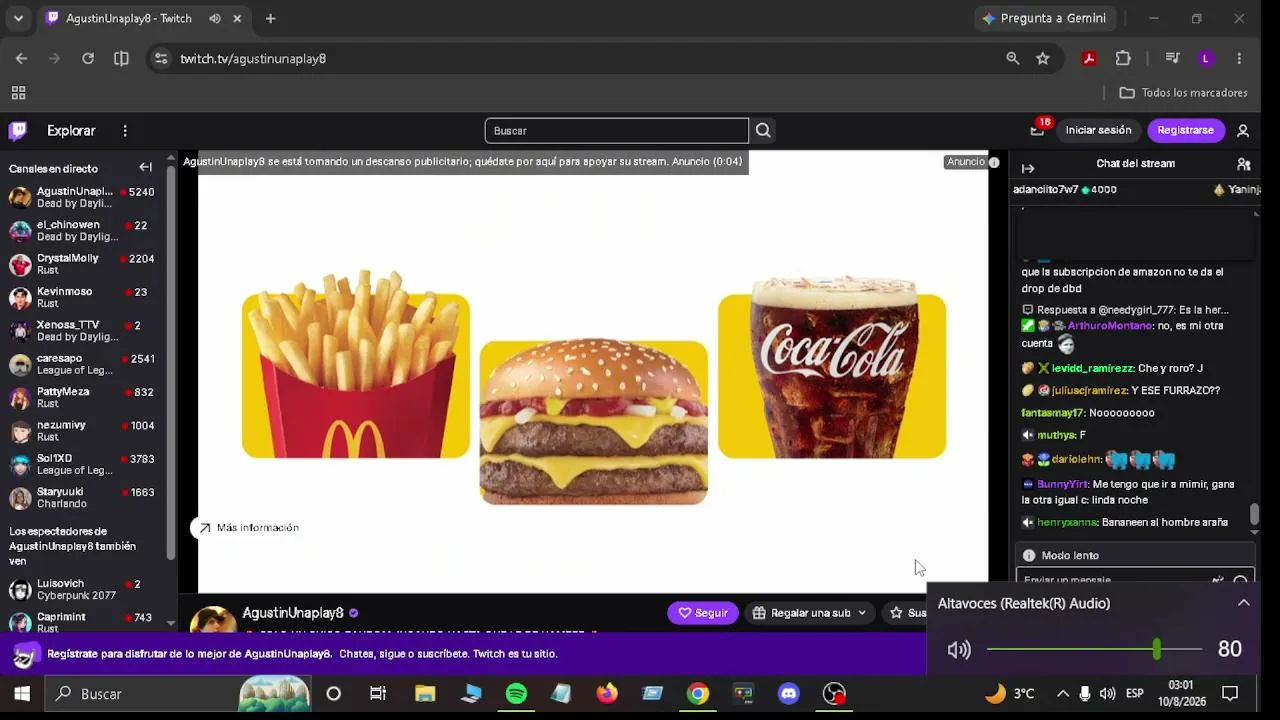
Task: Click the Chrome address bar URL
Action: (x=253, y=59)
